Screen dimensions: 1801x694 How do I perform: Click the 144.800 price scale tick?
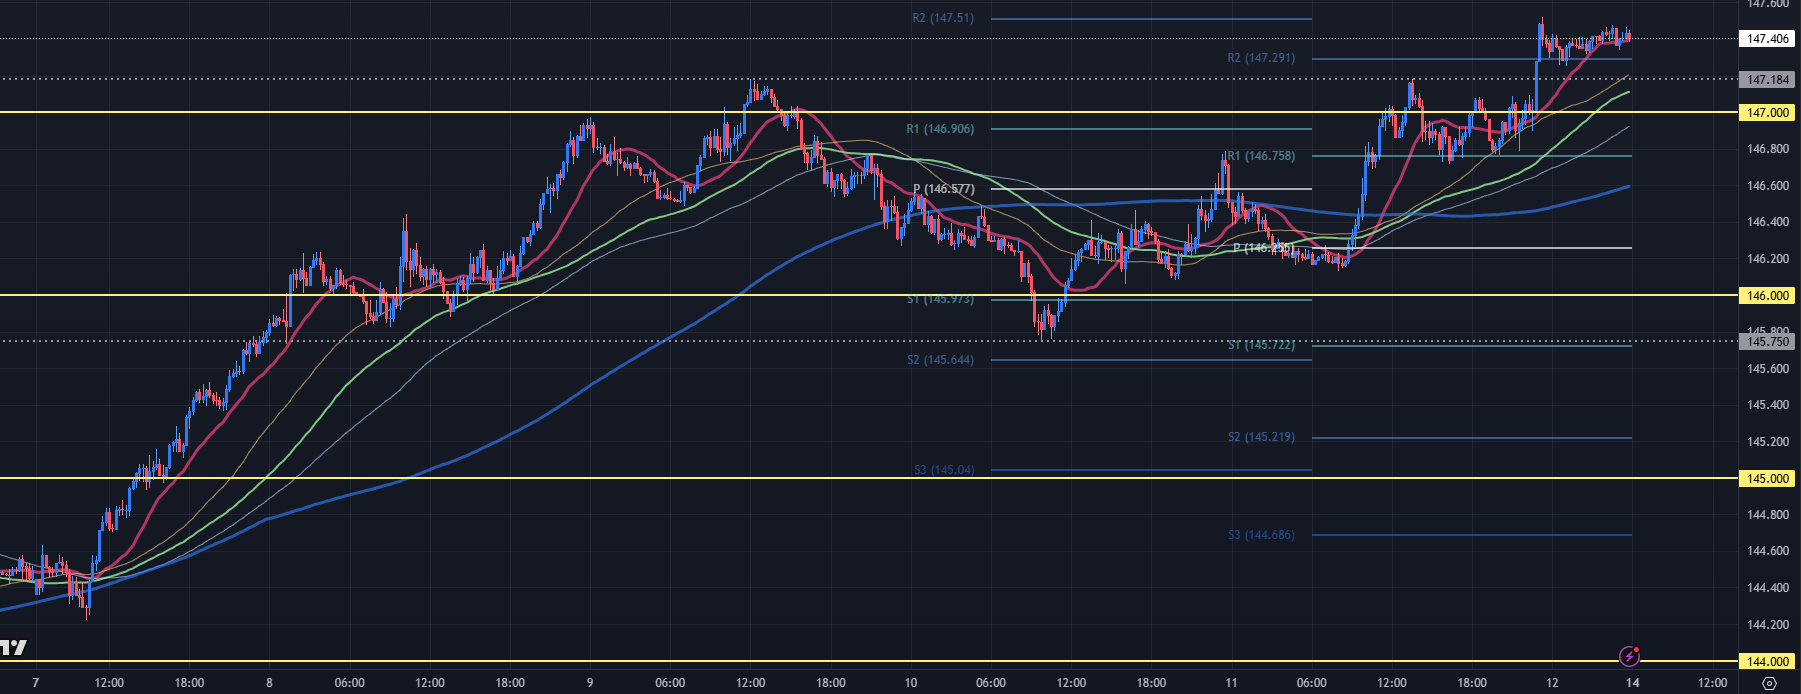(x=1767, y=515)
